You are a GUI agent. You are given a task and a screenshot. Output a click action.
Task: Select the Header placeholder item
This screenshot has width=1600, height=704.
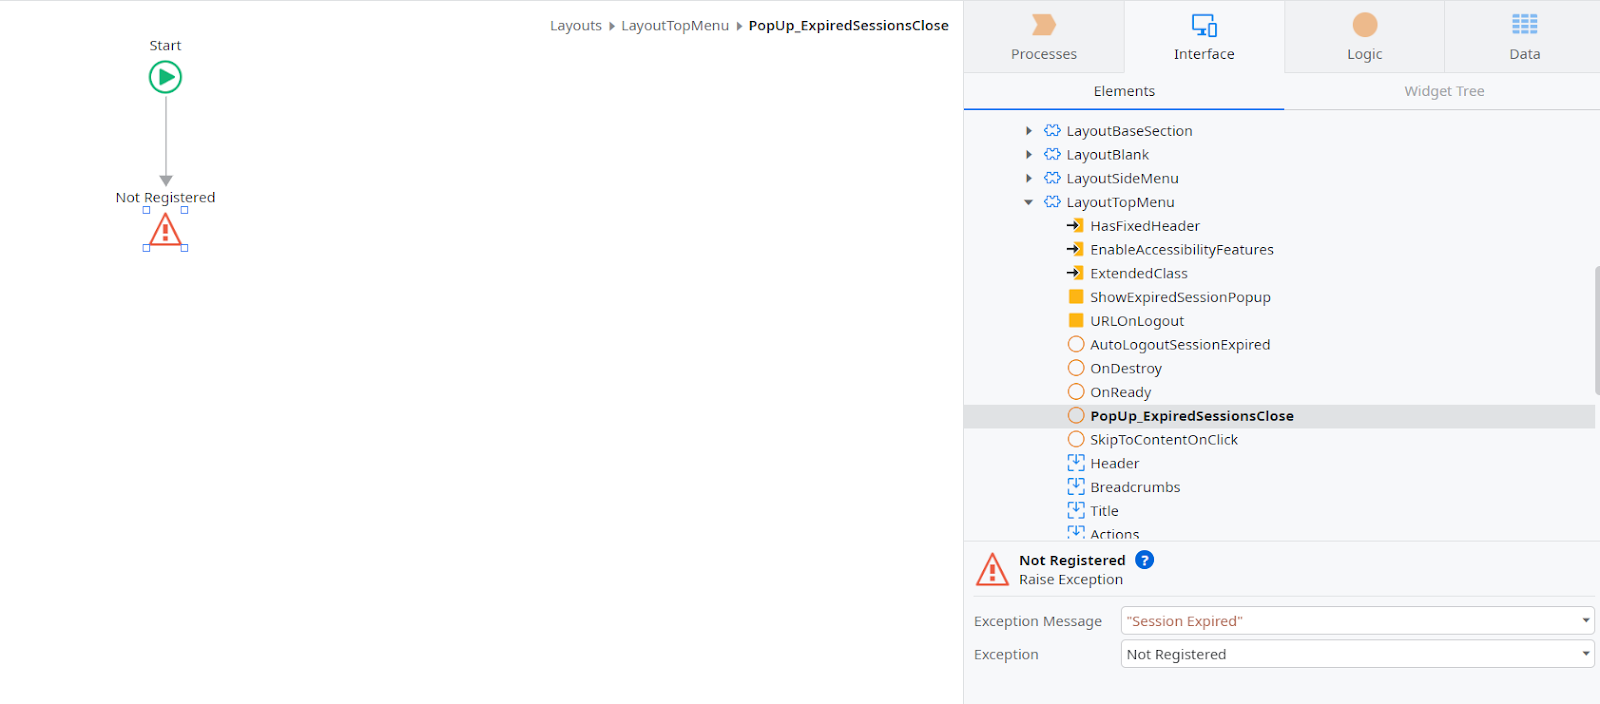[x=1103, y=463]
